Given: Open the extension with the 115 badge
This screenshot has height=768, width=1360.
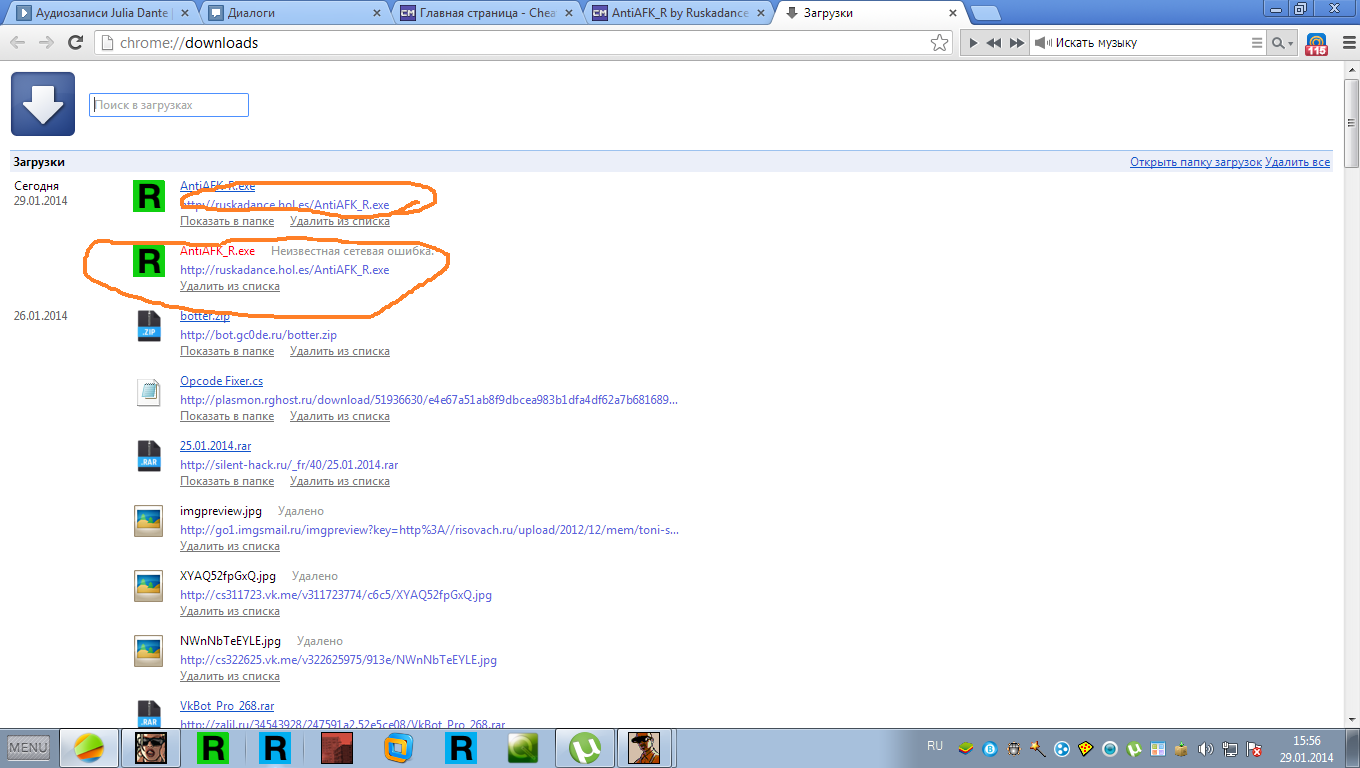Looking at the screenshot, I should (x=1316, y=43).
